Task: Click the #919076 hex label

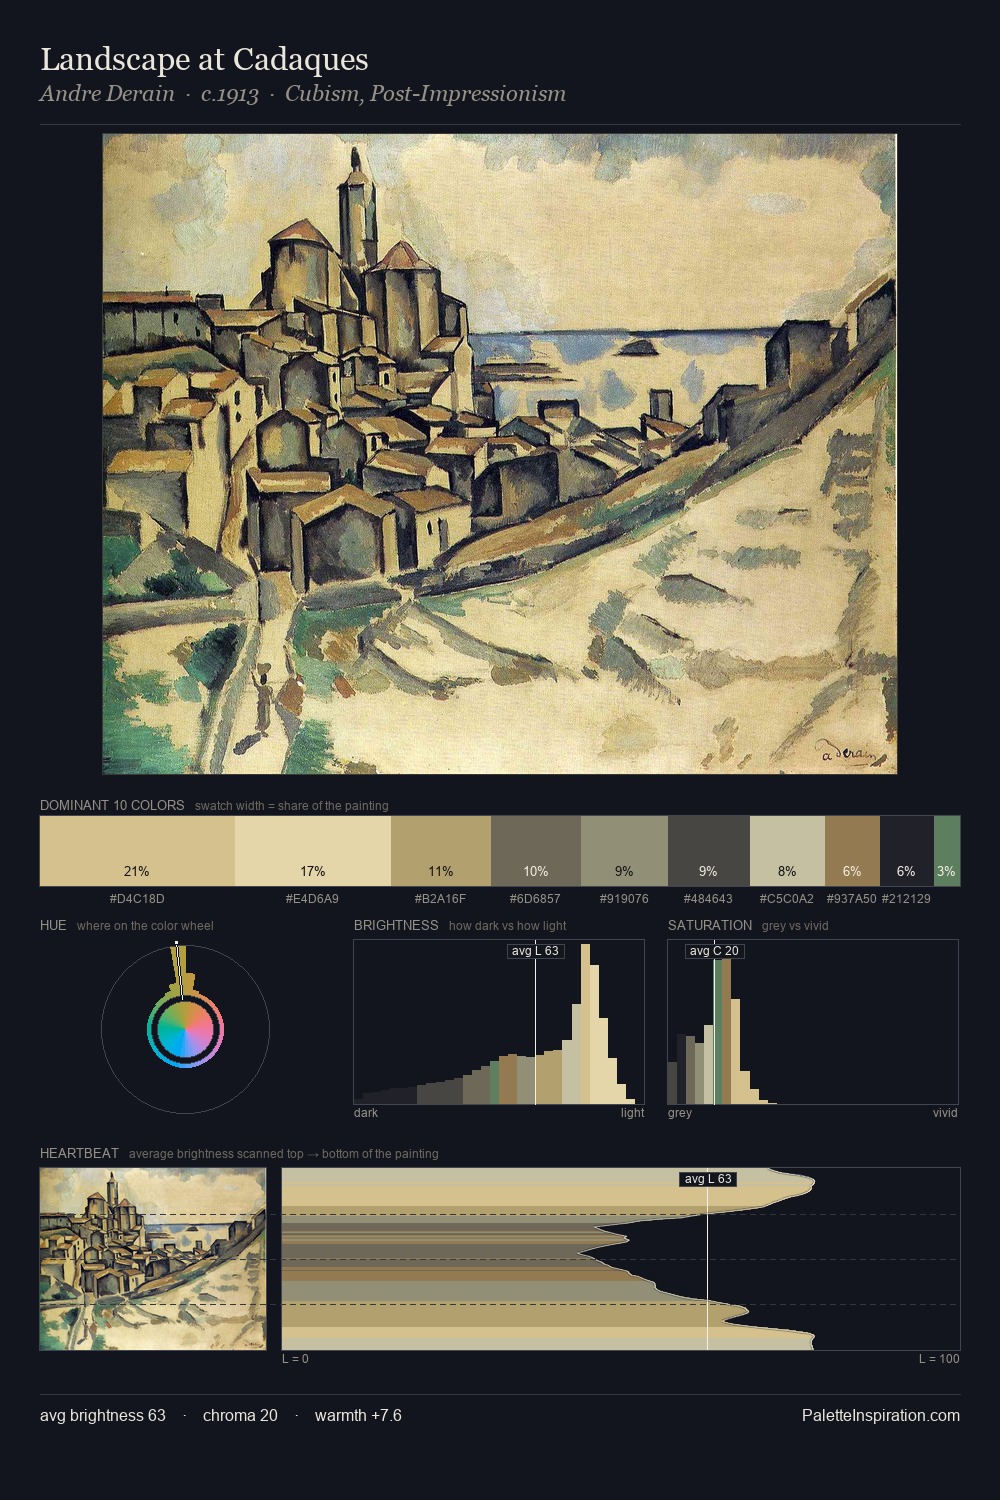Action: (x=624, y=899)
